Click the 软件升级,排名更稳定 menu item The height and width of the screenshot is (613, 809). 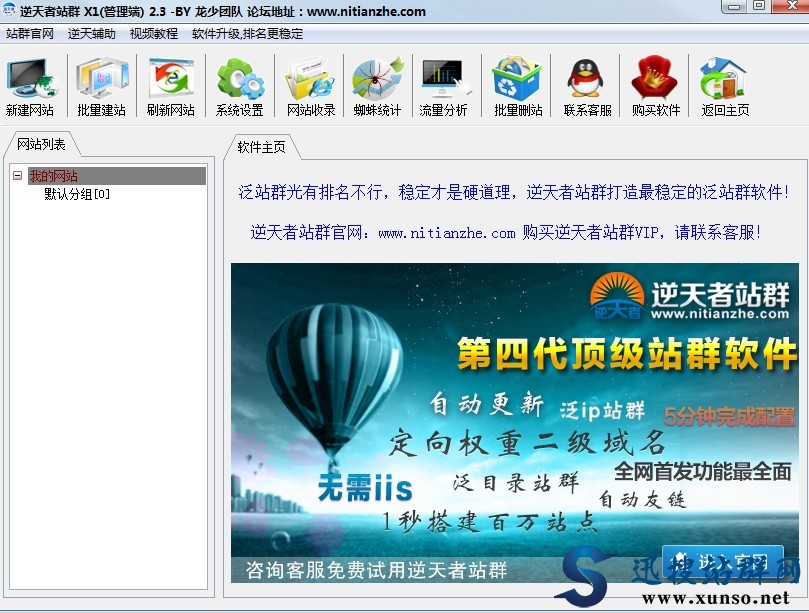point(247,34)
